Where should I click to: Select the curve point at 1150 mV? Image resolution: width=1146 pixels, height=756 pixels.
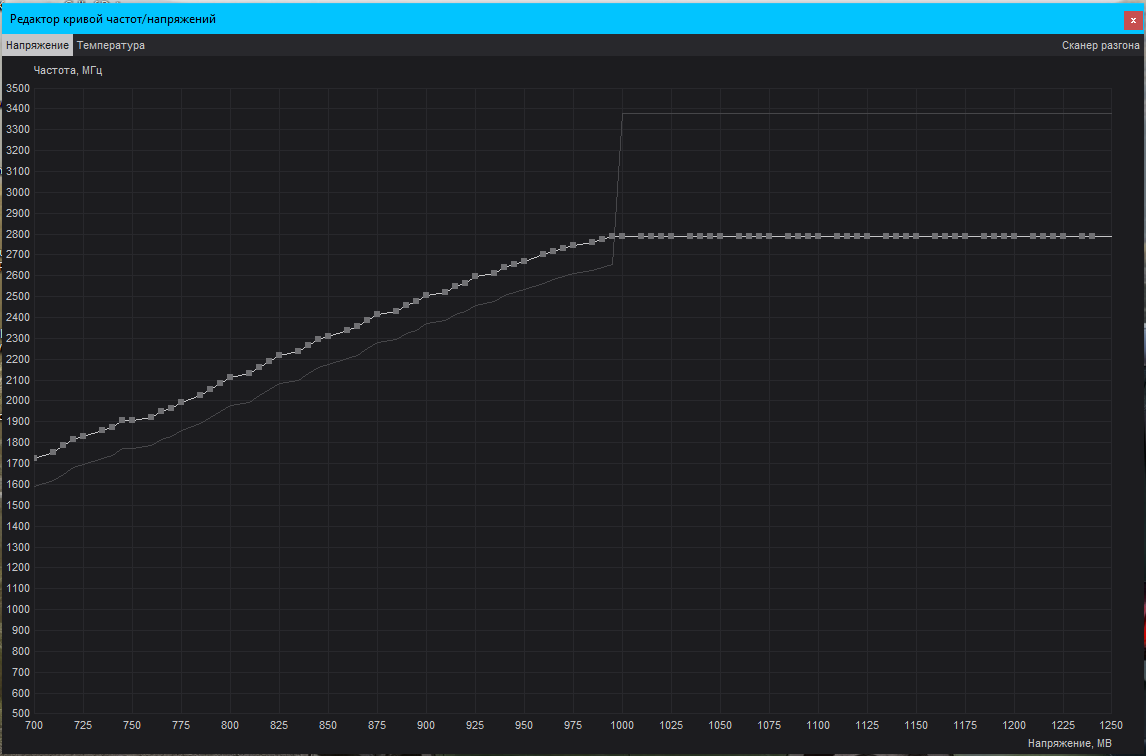click(916, 236)
